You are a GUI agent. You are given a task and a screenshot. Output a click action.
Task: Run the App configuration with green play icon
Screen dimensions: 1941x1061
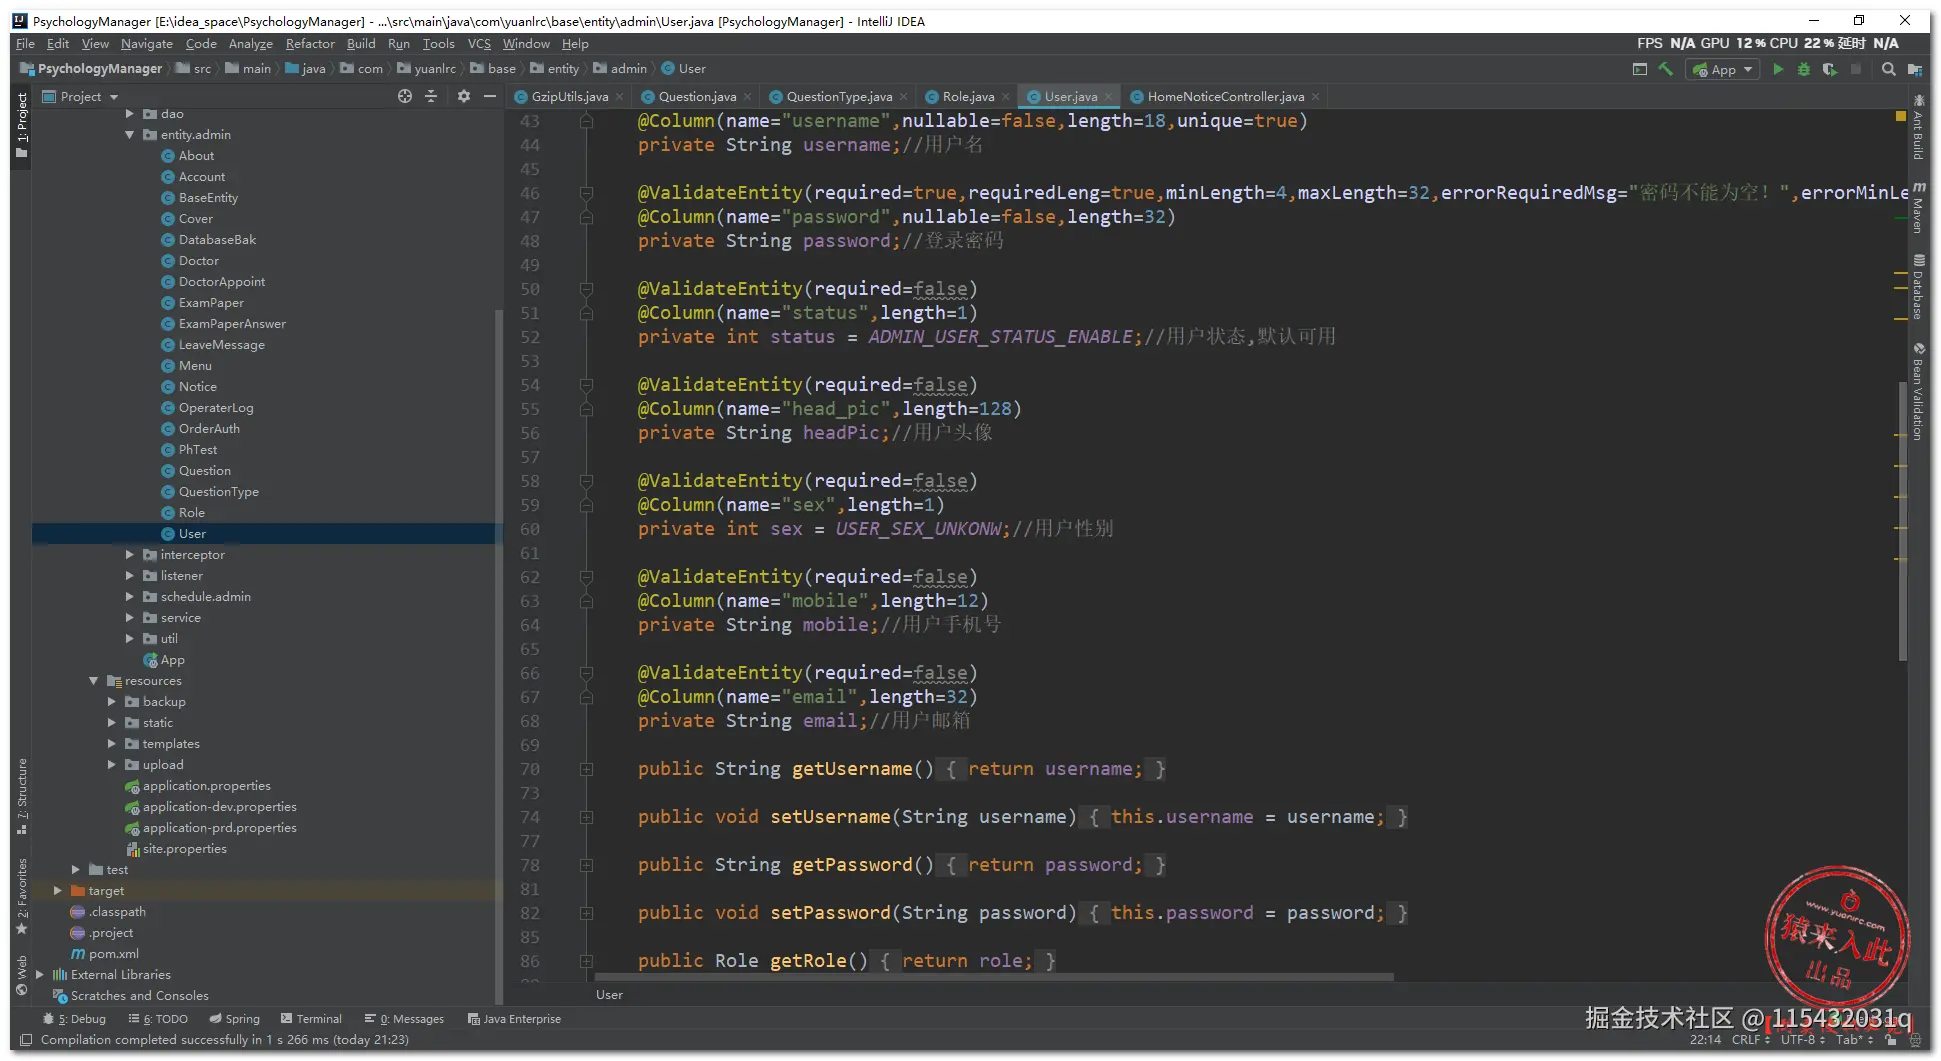[1778, 69]
